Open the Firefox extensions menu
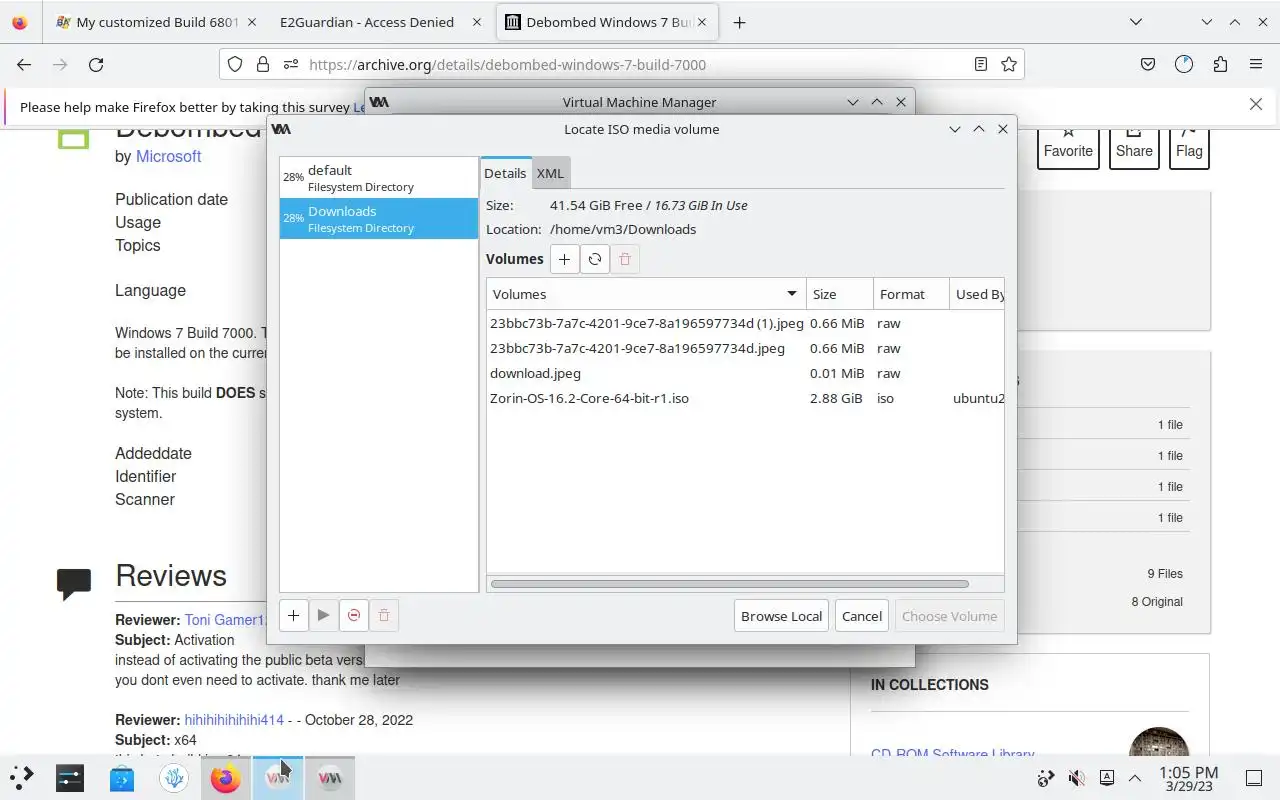 click(x=1220, y=64)
